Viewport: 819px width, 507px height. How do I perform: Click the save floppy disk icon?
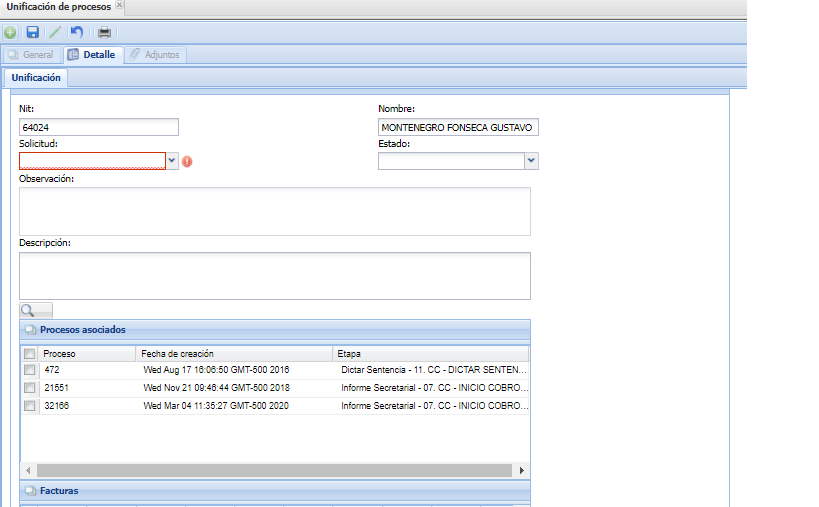coord(32,32)
